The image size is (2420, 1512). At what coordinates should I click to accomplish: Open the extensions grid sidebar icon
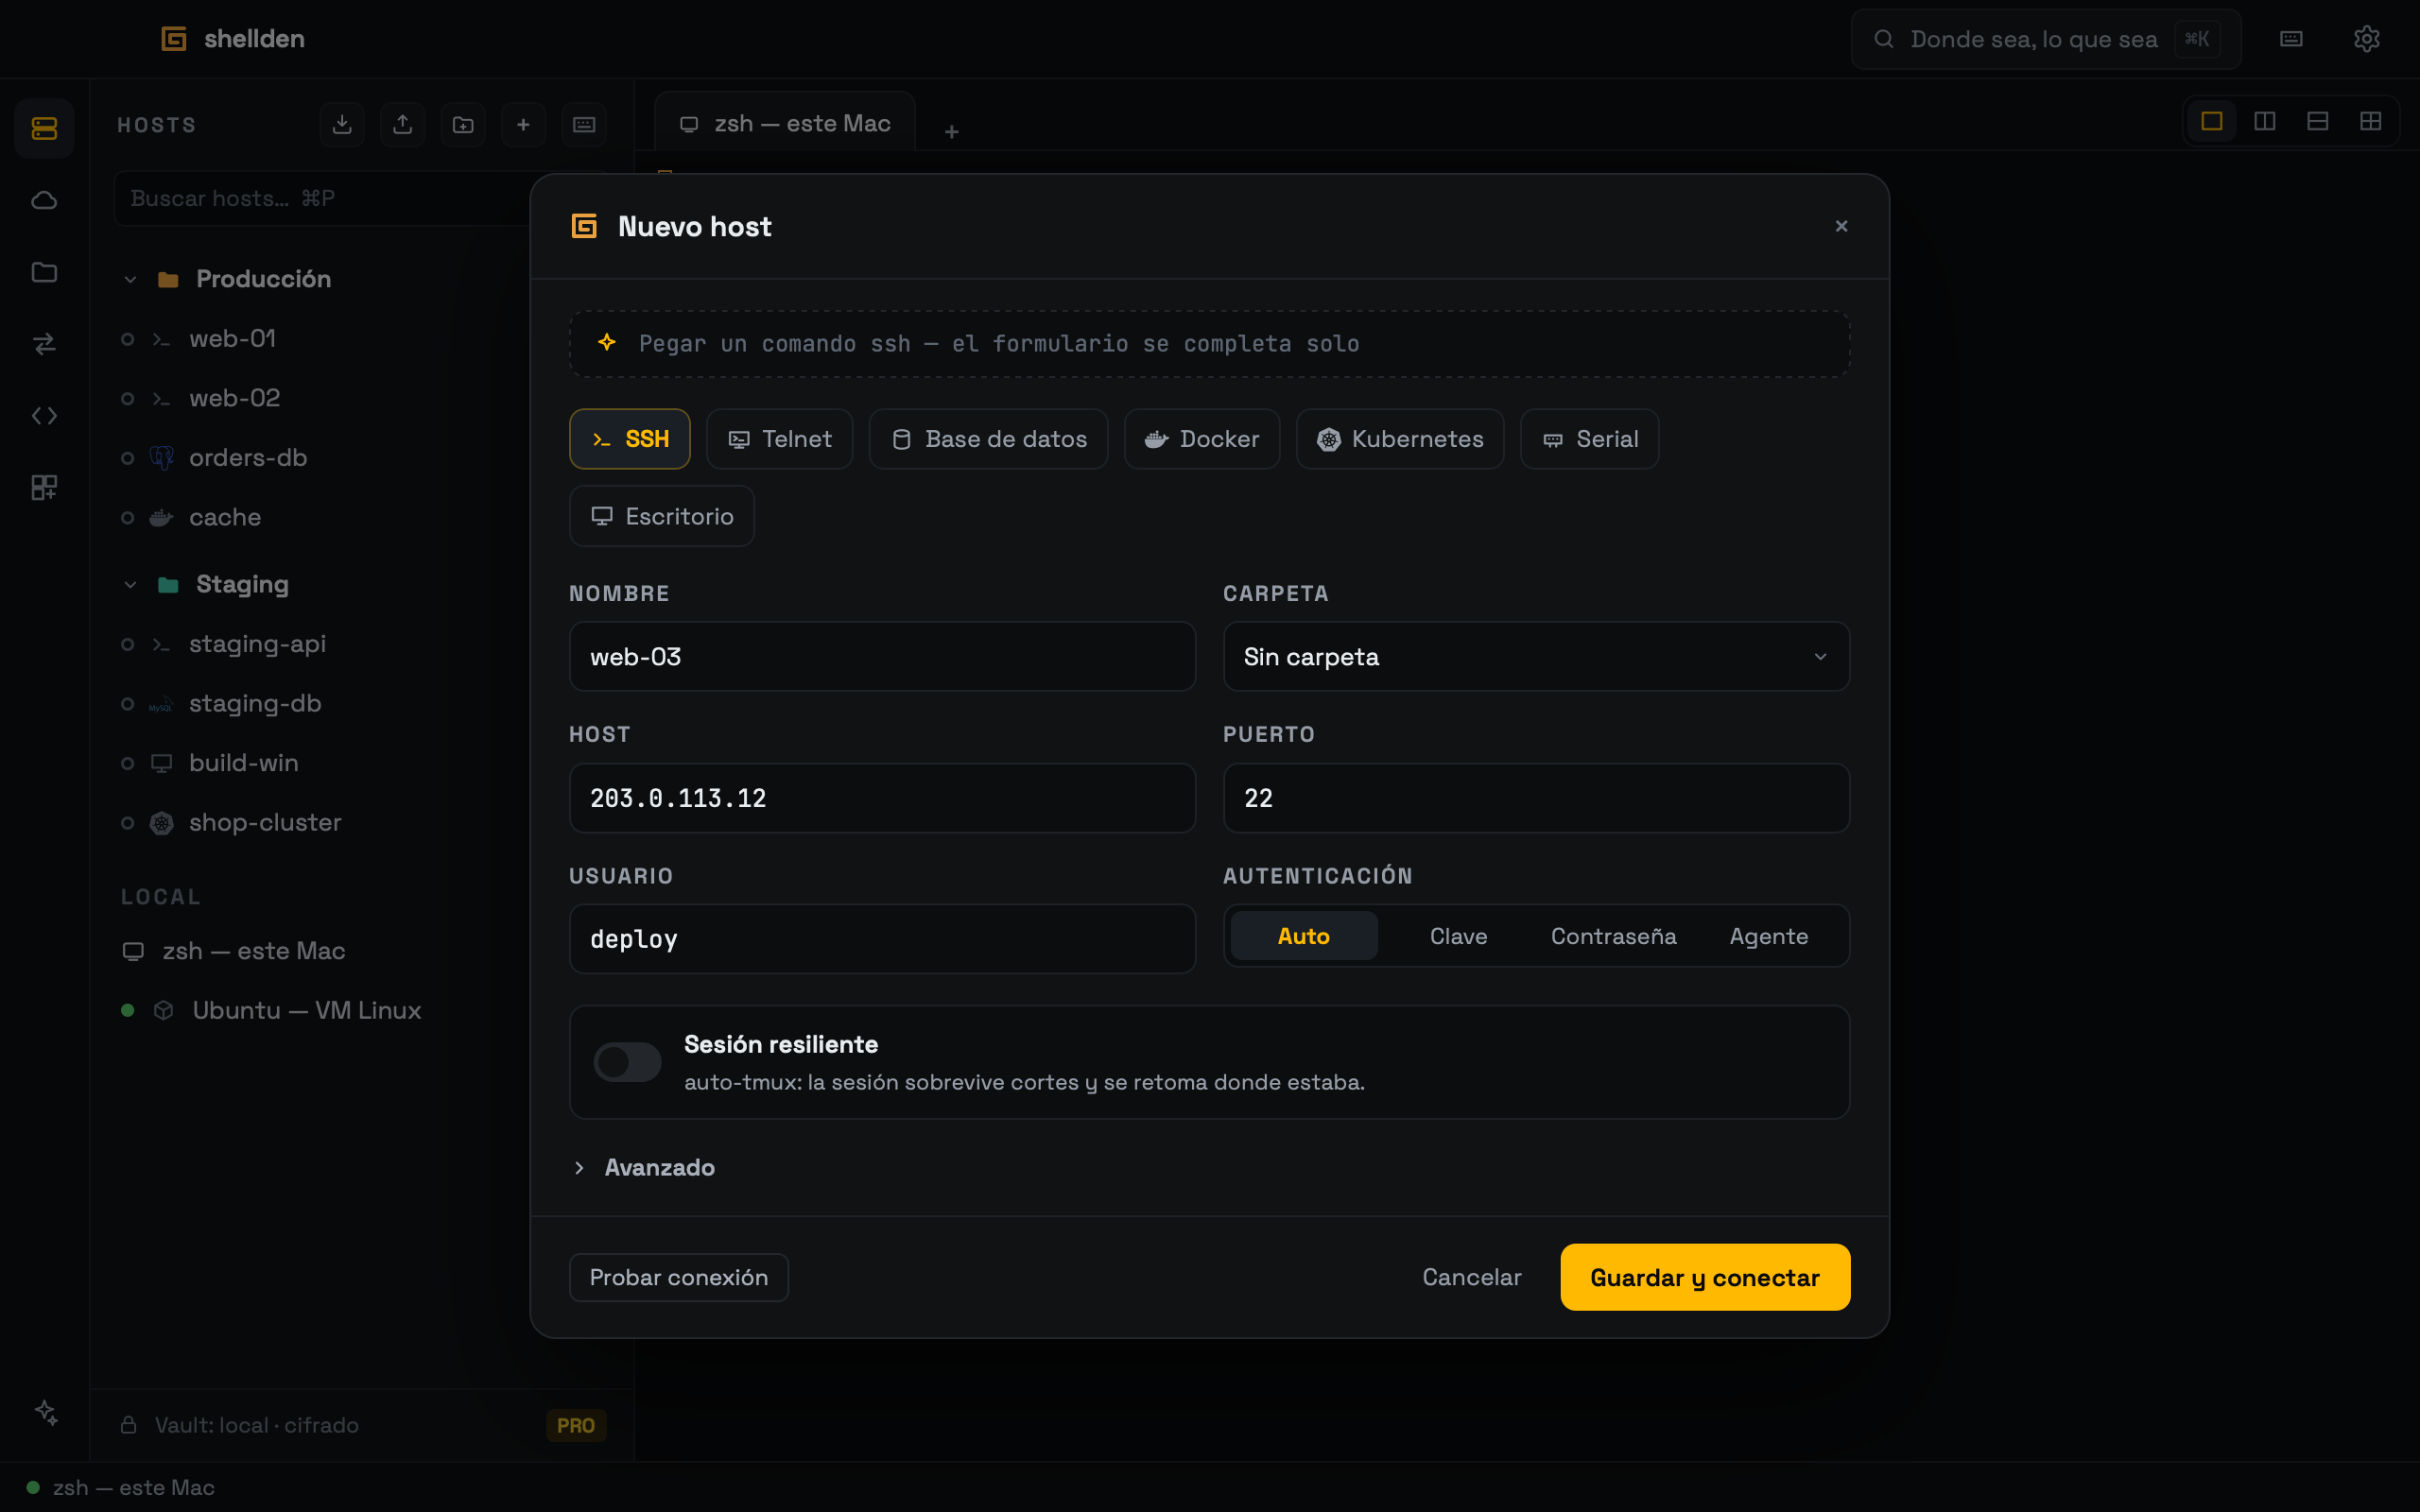coord(44,488)
